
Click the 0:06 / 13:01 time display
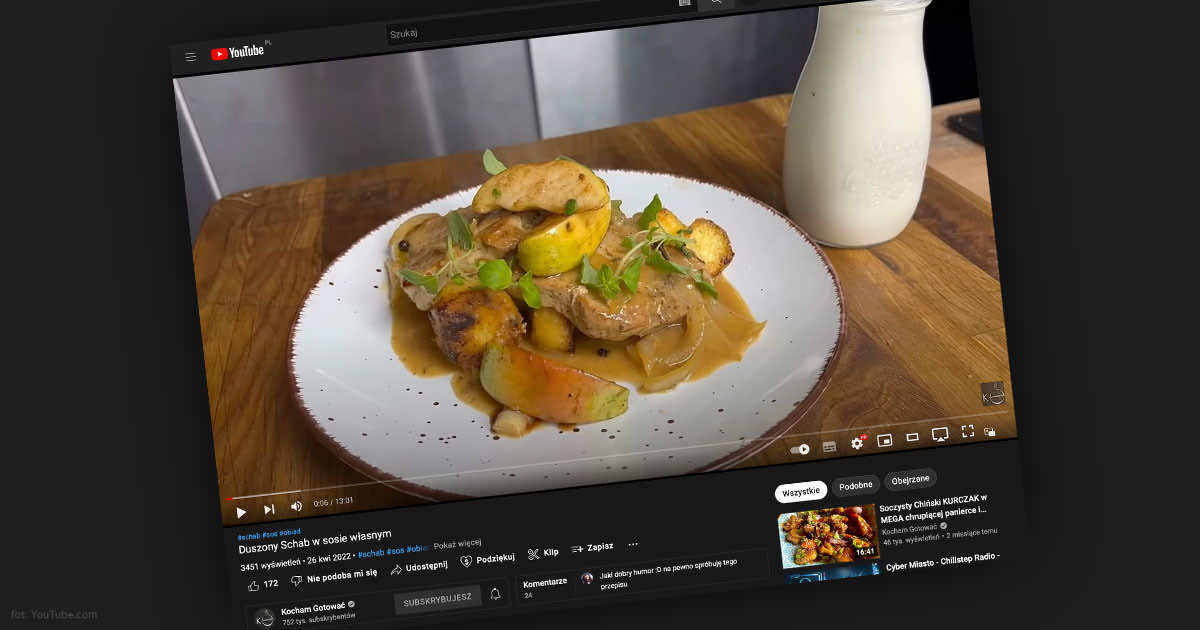pos(333,502)
